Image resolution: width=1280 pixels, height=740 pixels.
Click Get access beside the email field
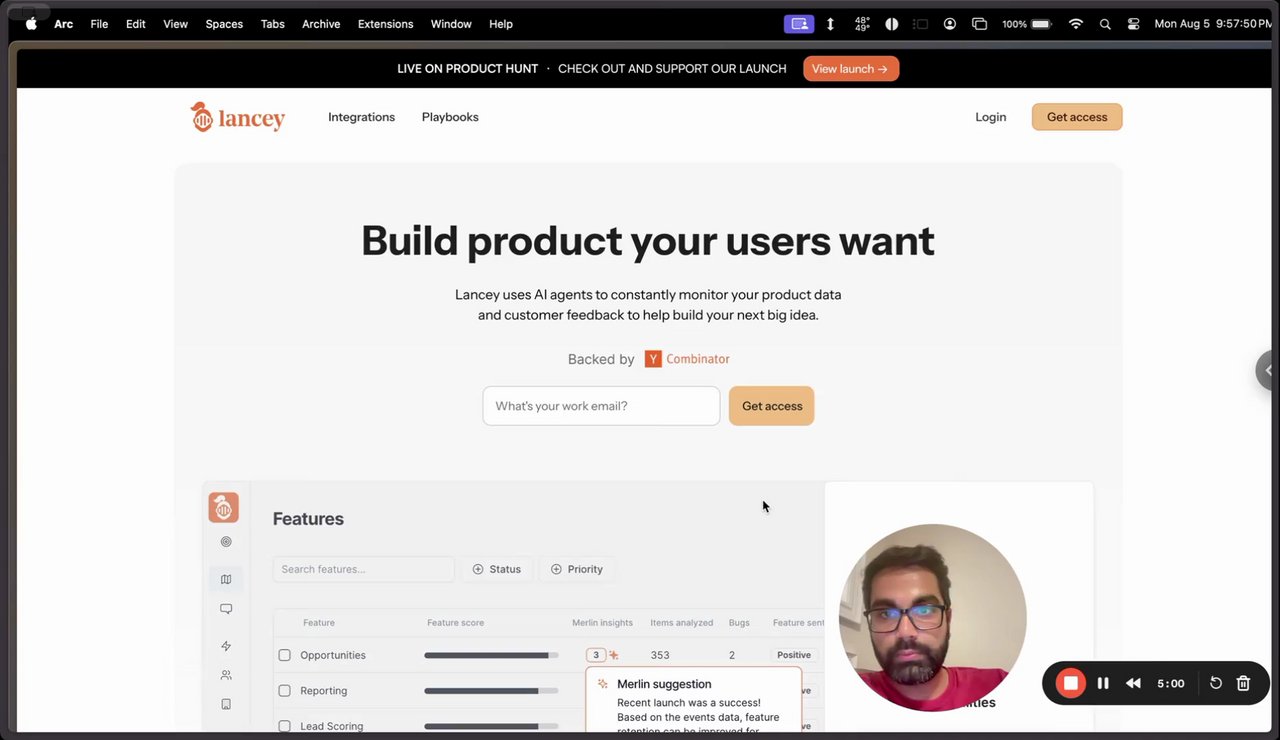[772, 406]
